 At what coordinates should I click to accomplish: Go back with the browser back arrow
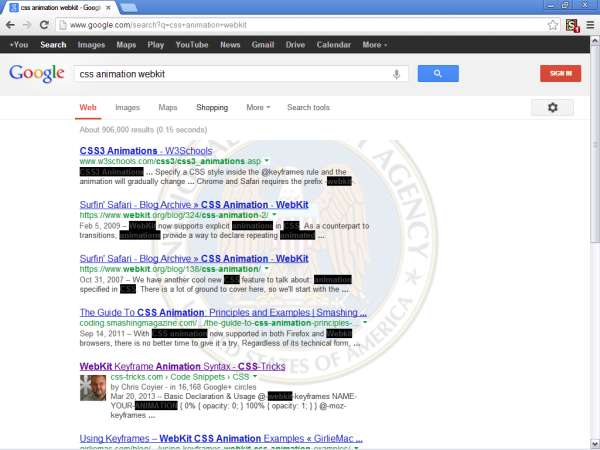click(10, 25)
